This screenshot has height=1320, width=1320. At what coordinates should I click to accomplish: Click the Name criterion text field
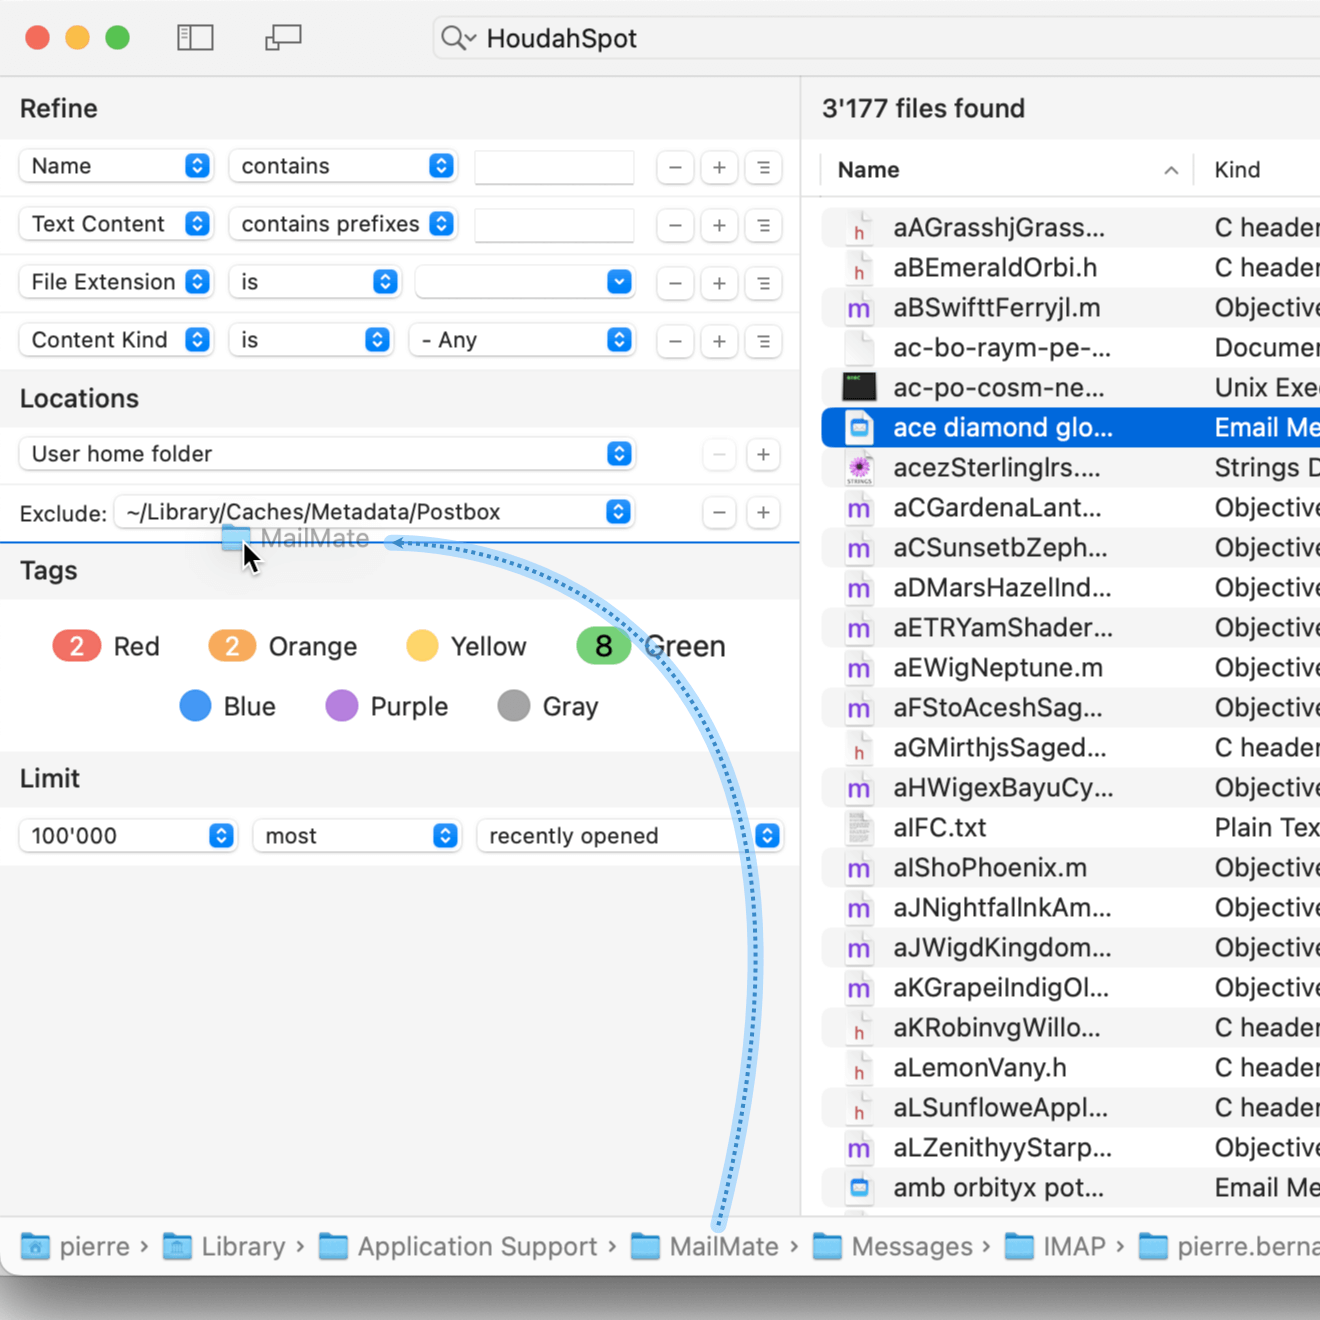click(554, 167)
